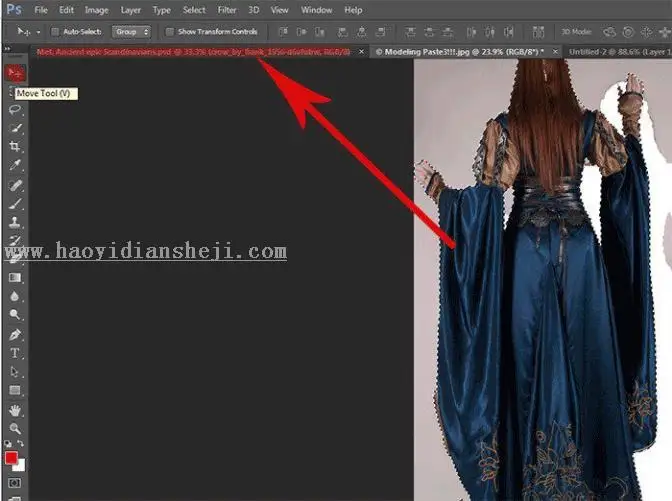Viewport: 672px width, 501px height.
Task: Click Distribute Top Edges icon
Action: [x=410, y=32]
